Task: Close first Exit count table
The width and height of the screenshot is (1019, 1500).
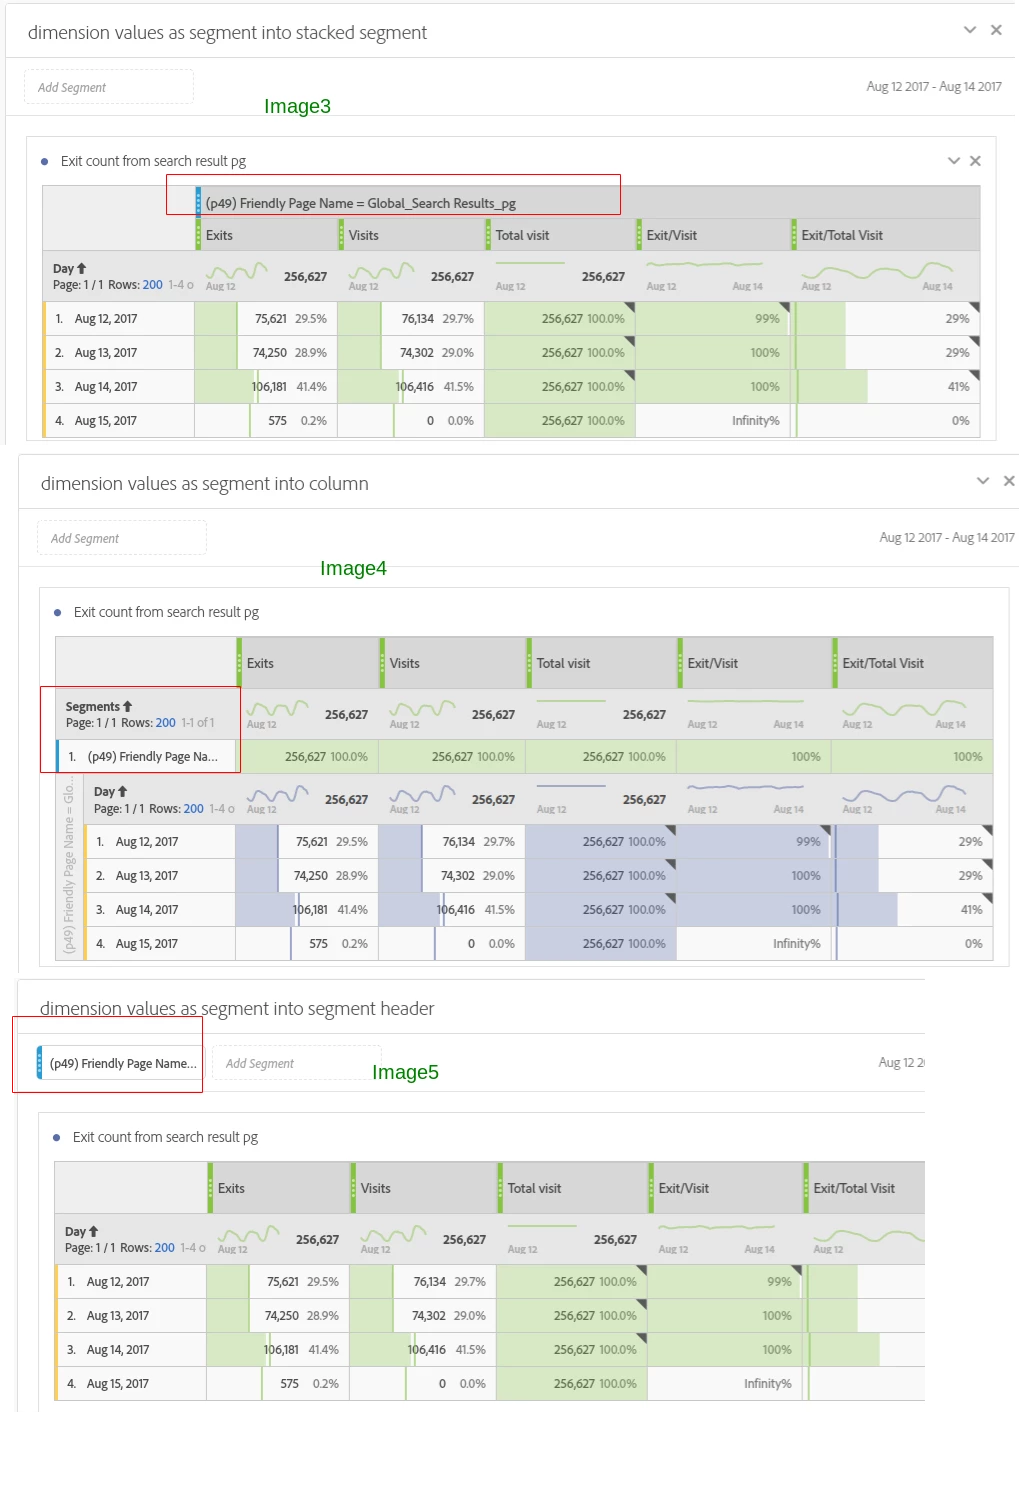Action: point(975,161)
